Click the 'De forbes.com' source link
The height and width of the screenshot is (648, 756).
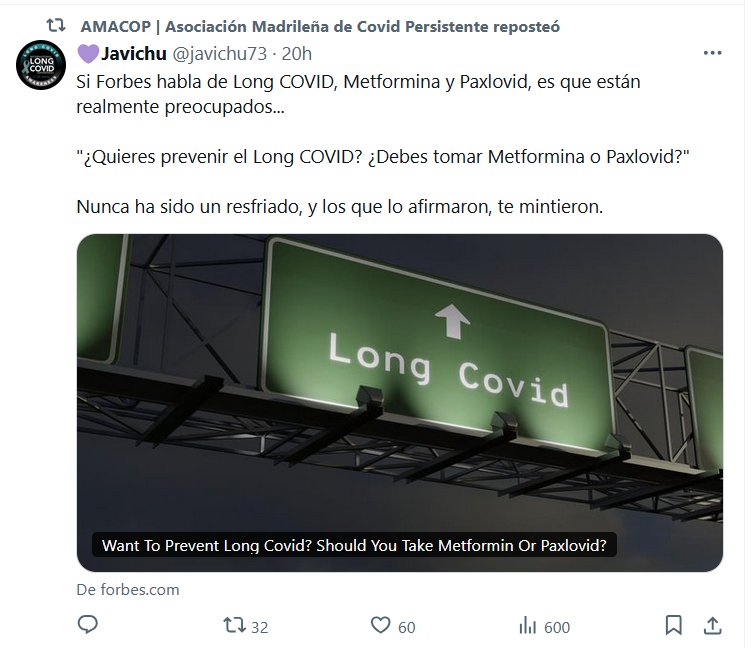pos(128,590)
